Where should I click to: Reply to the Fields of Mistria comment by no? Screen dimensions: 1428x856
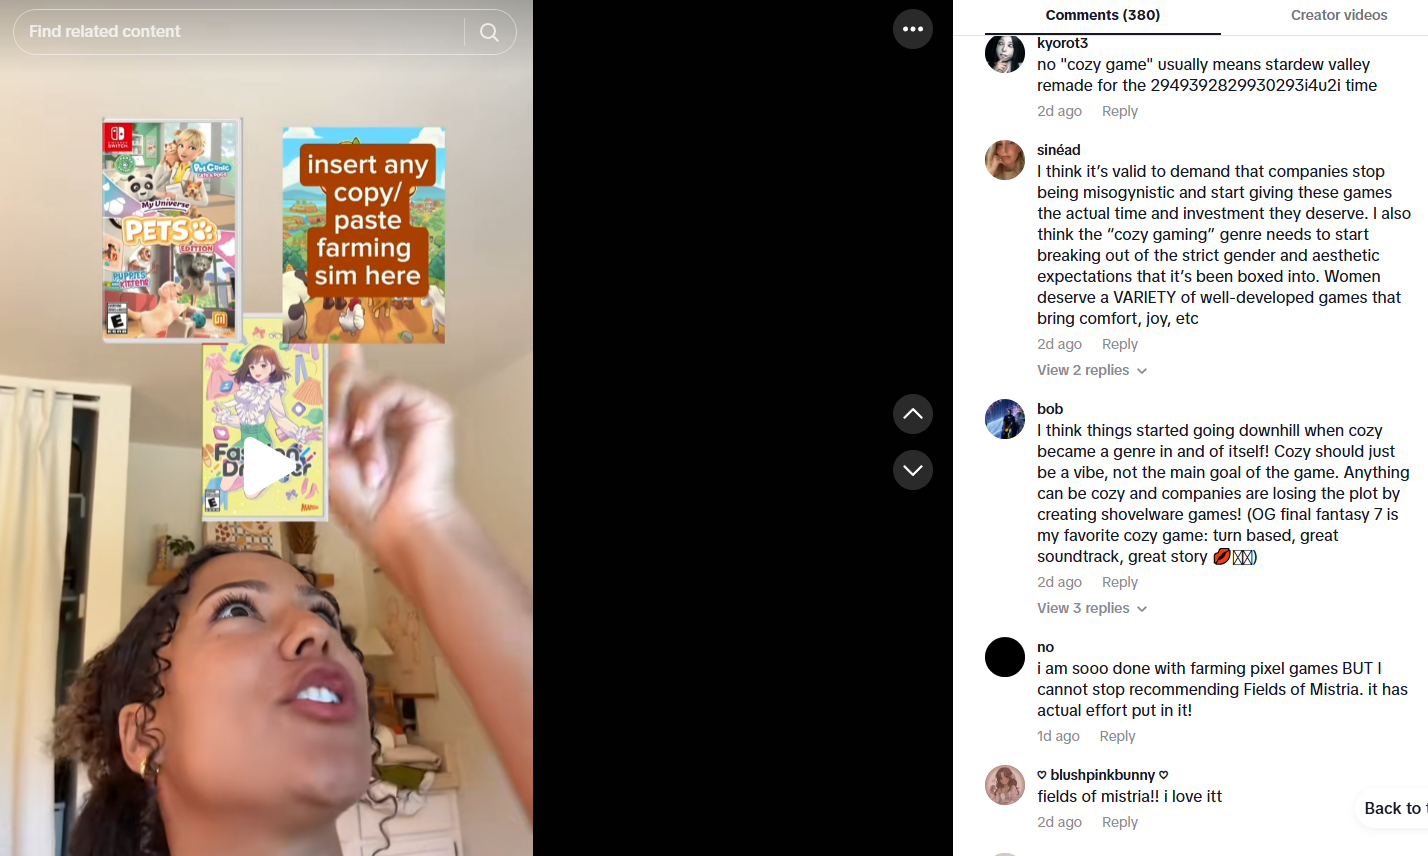coord(1117,736)
